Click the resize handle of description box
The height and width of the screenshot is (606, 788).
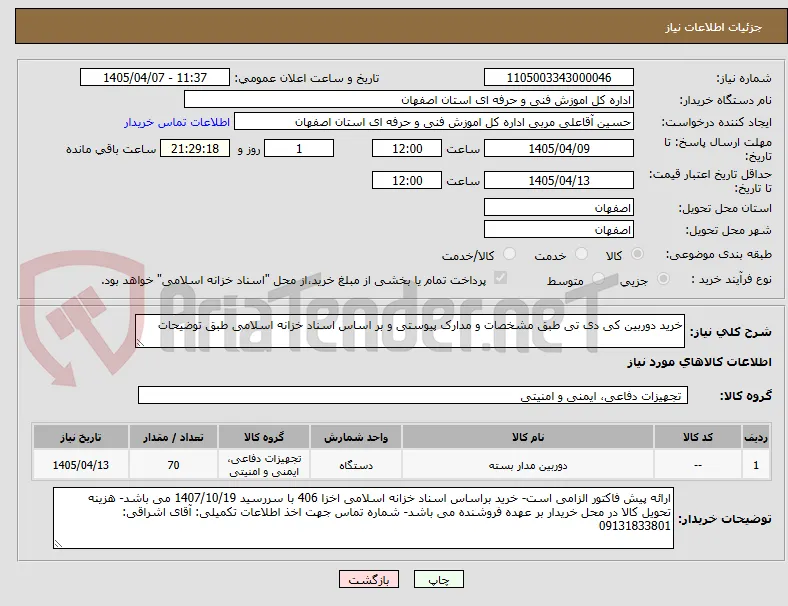(x=141, y=343)
